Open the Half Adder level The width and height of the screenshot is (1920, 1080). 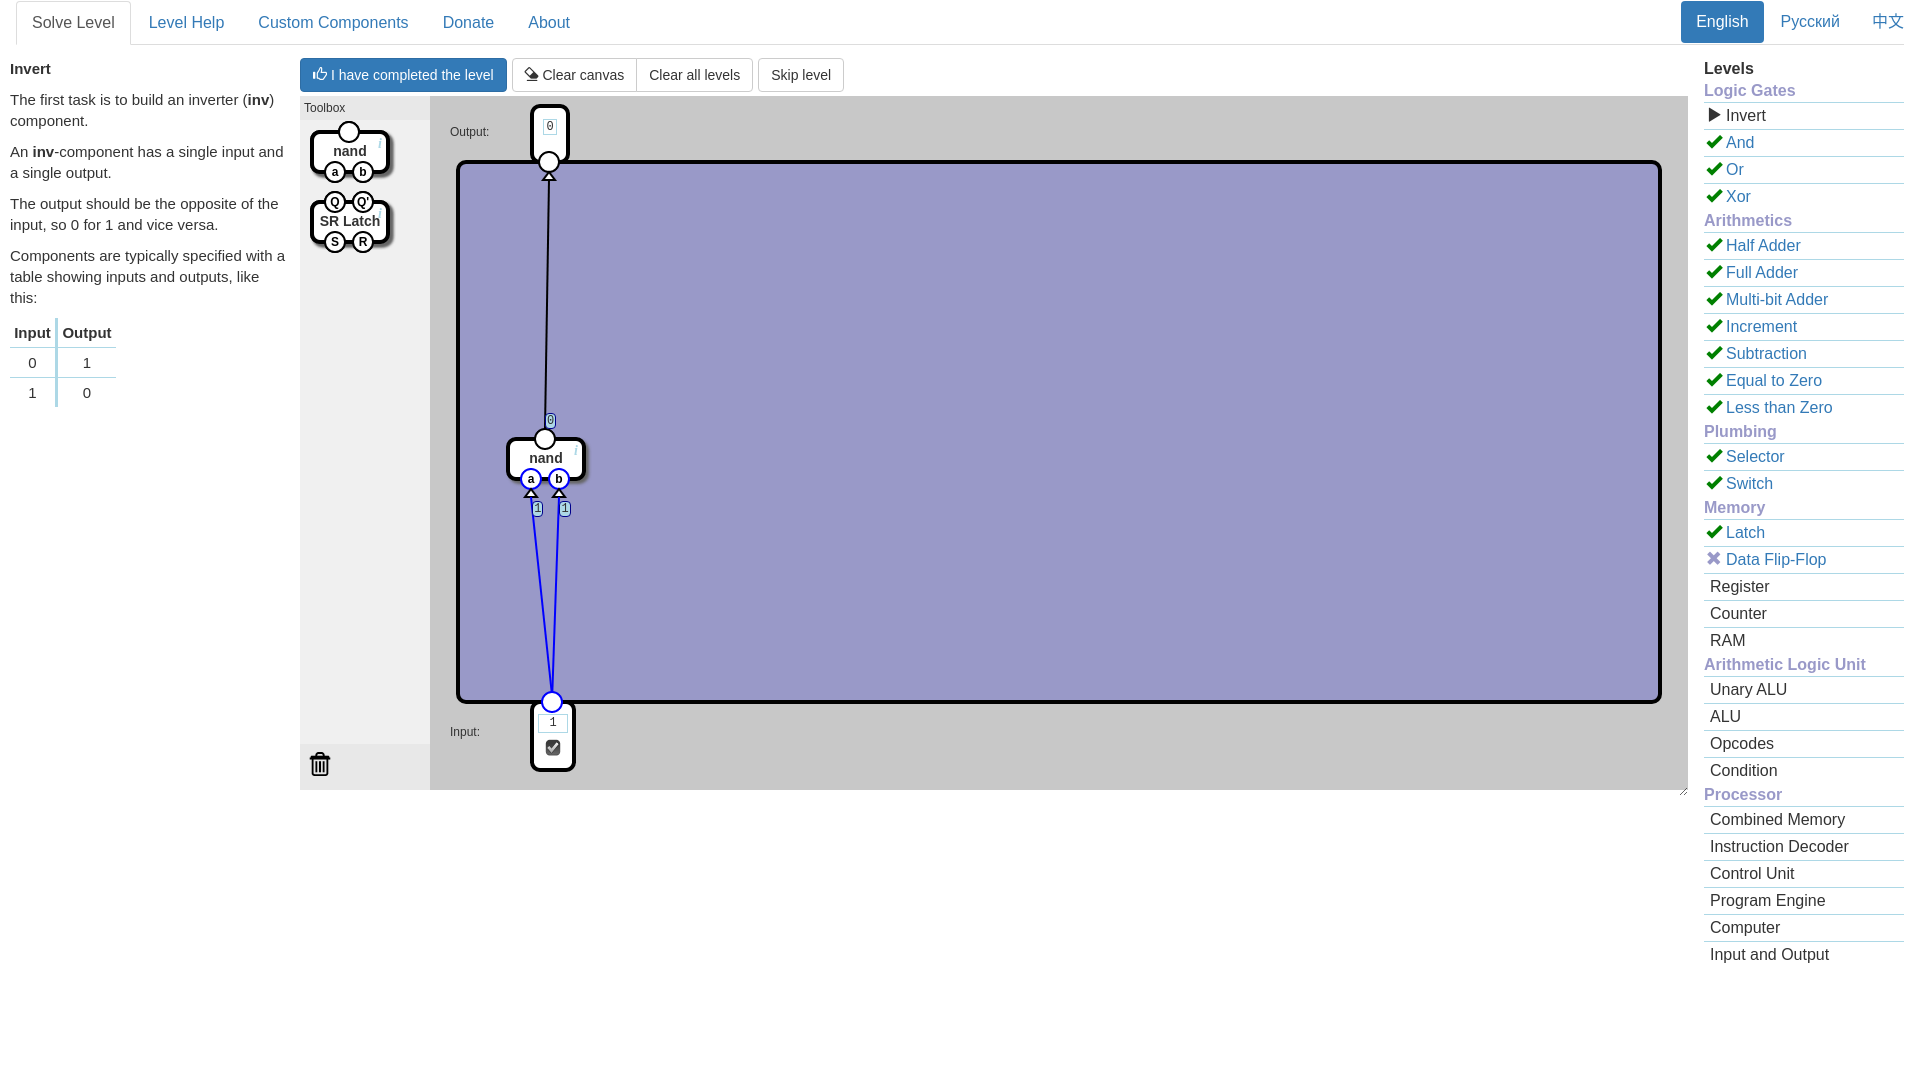(x=1762, y=246)
